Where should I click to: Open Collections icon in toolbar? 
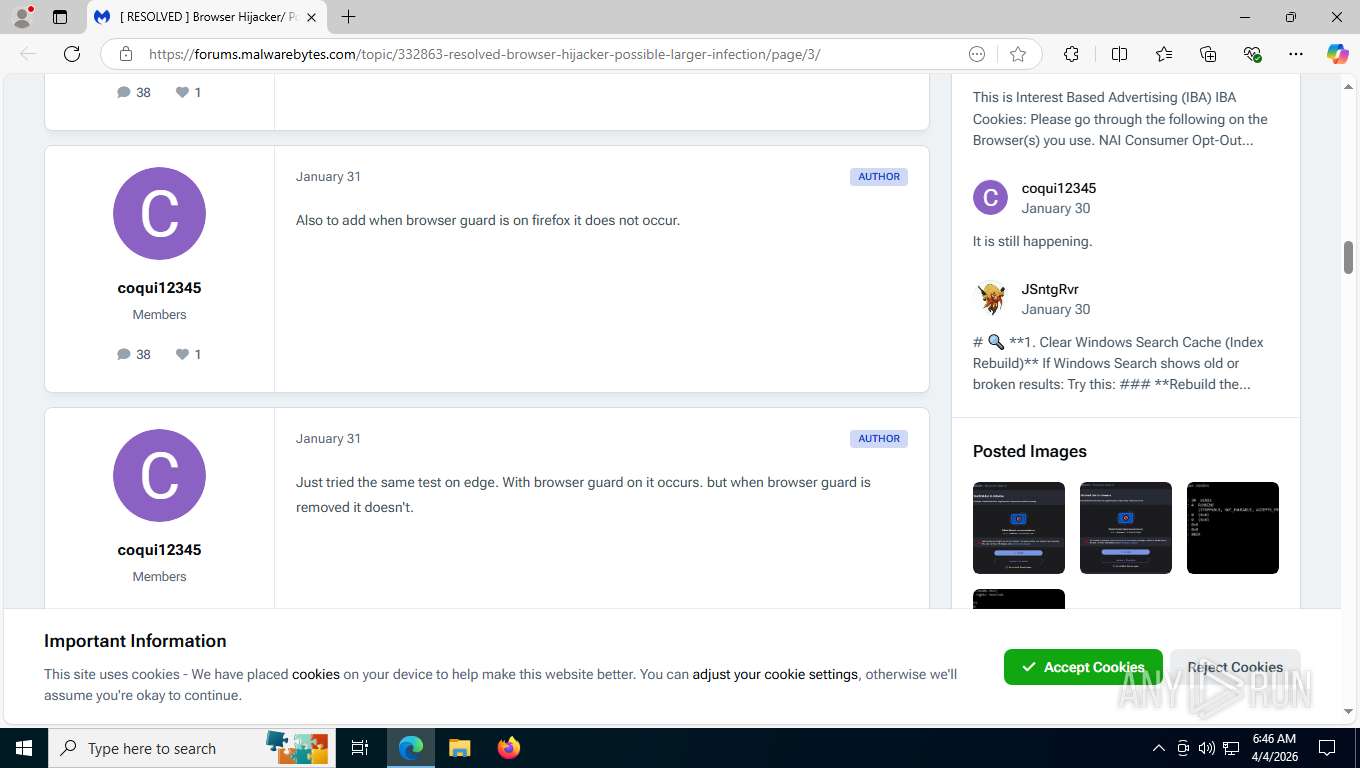point(1208,54)
